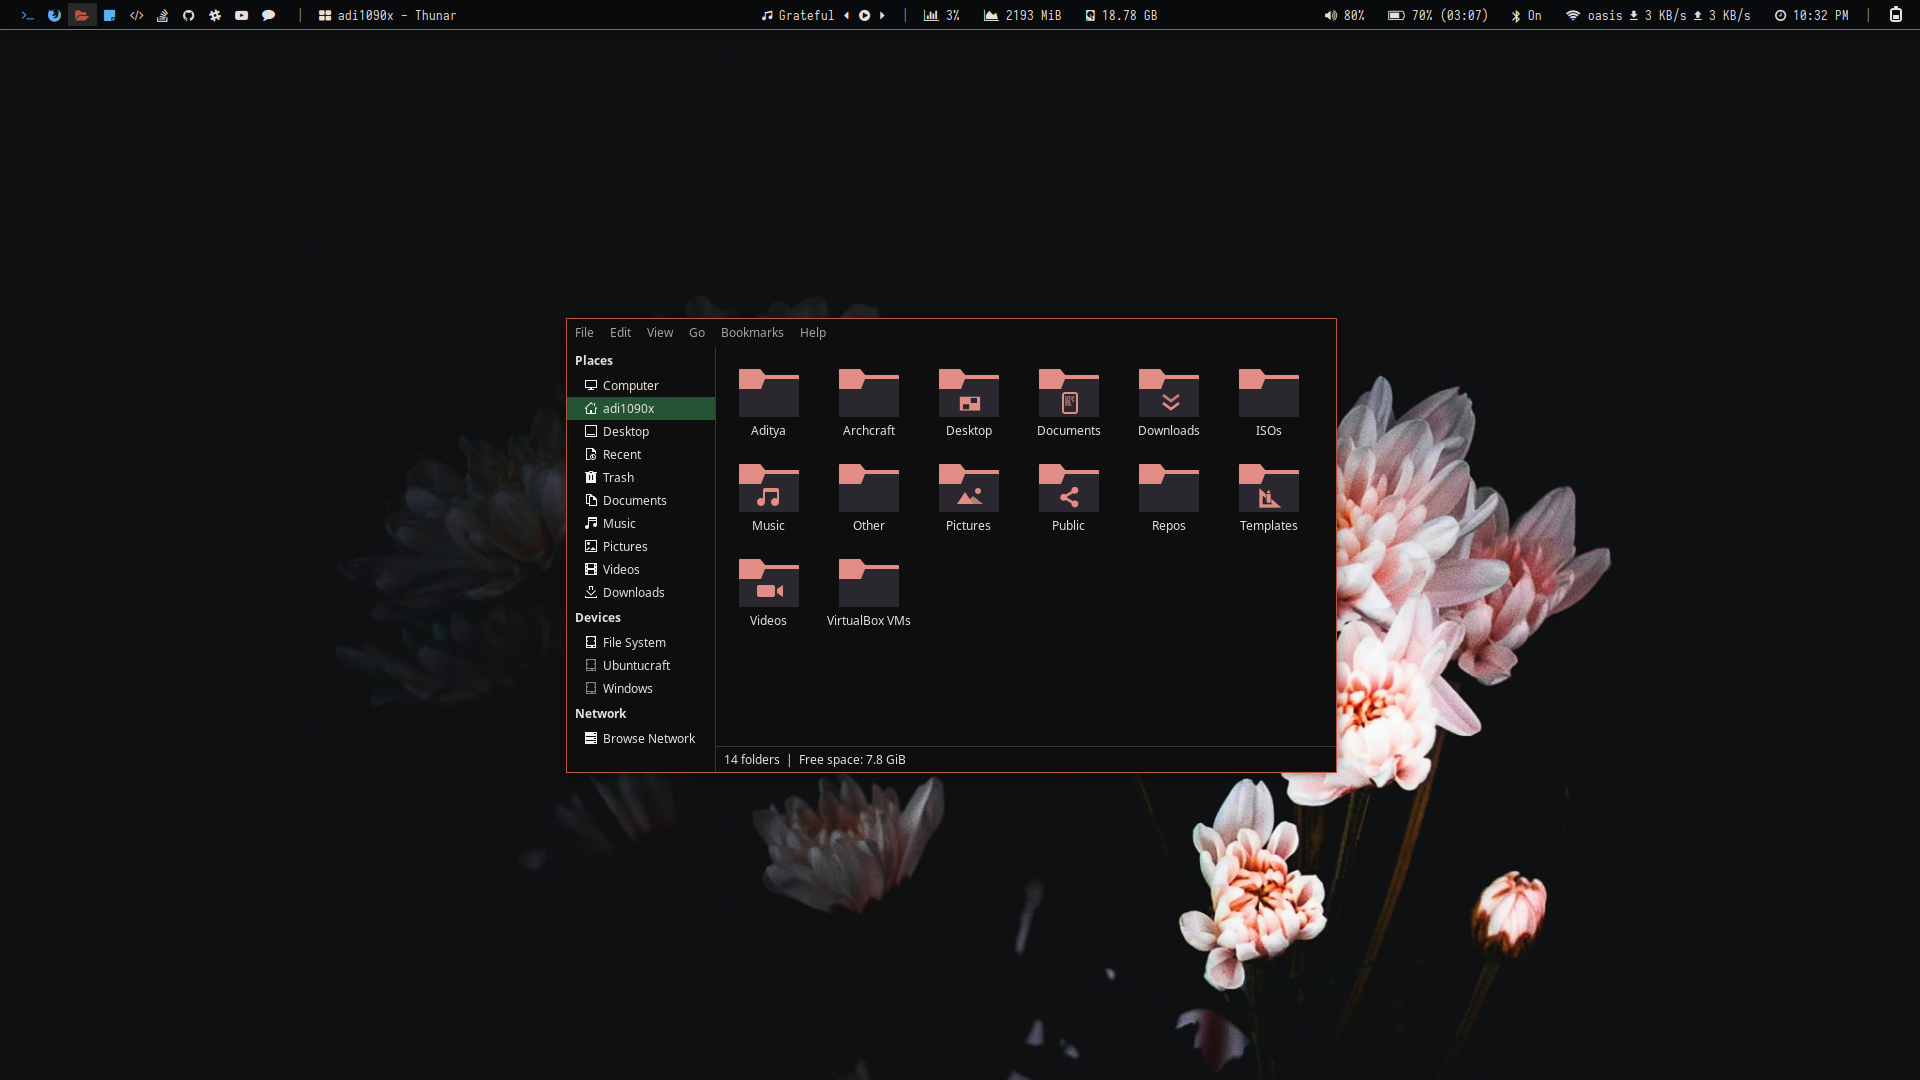Open the Bookmarks menu
The image size is (1920, 1080).
click(x=752, y=333)
